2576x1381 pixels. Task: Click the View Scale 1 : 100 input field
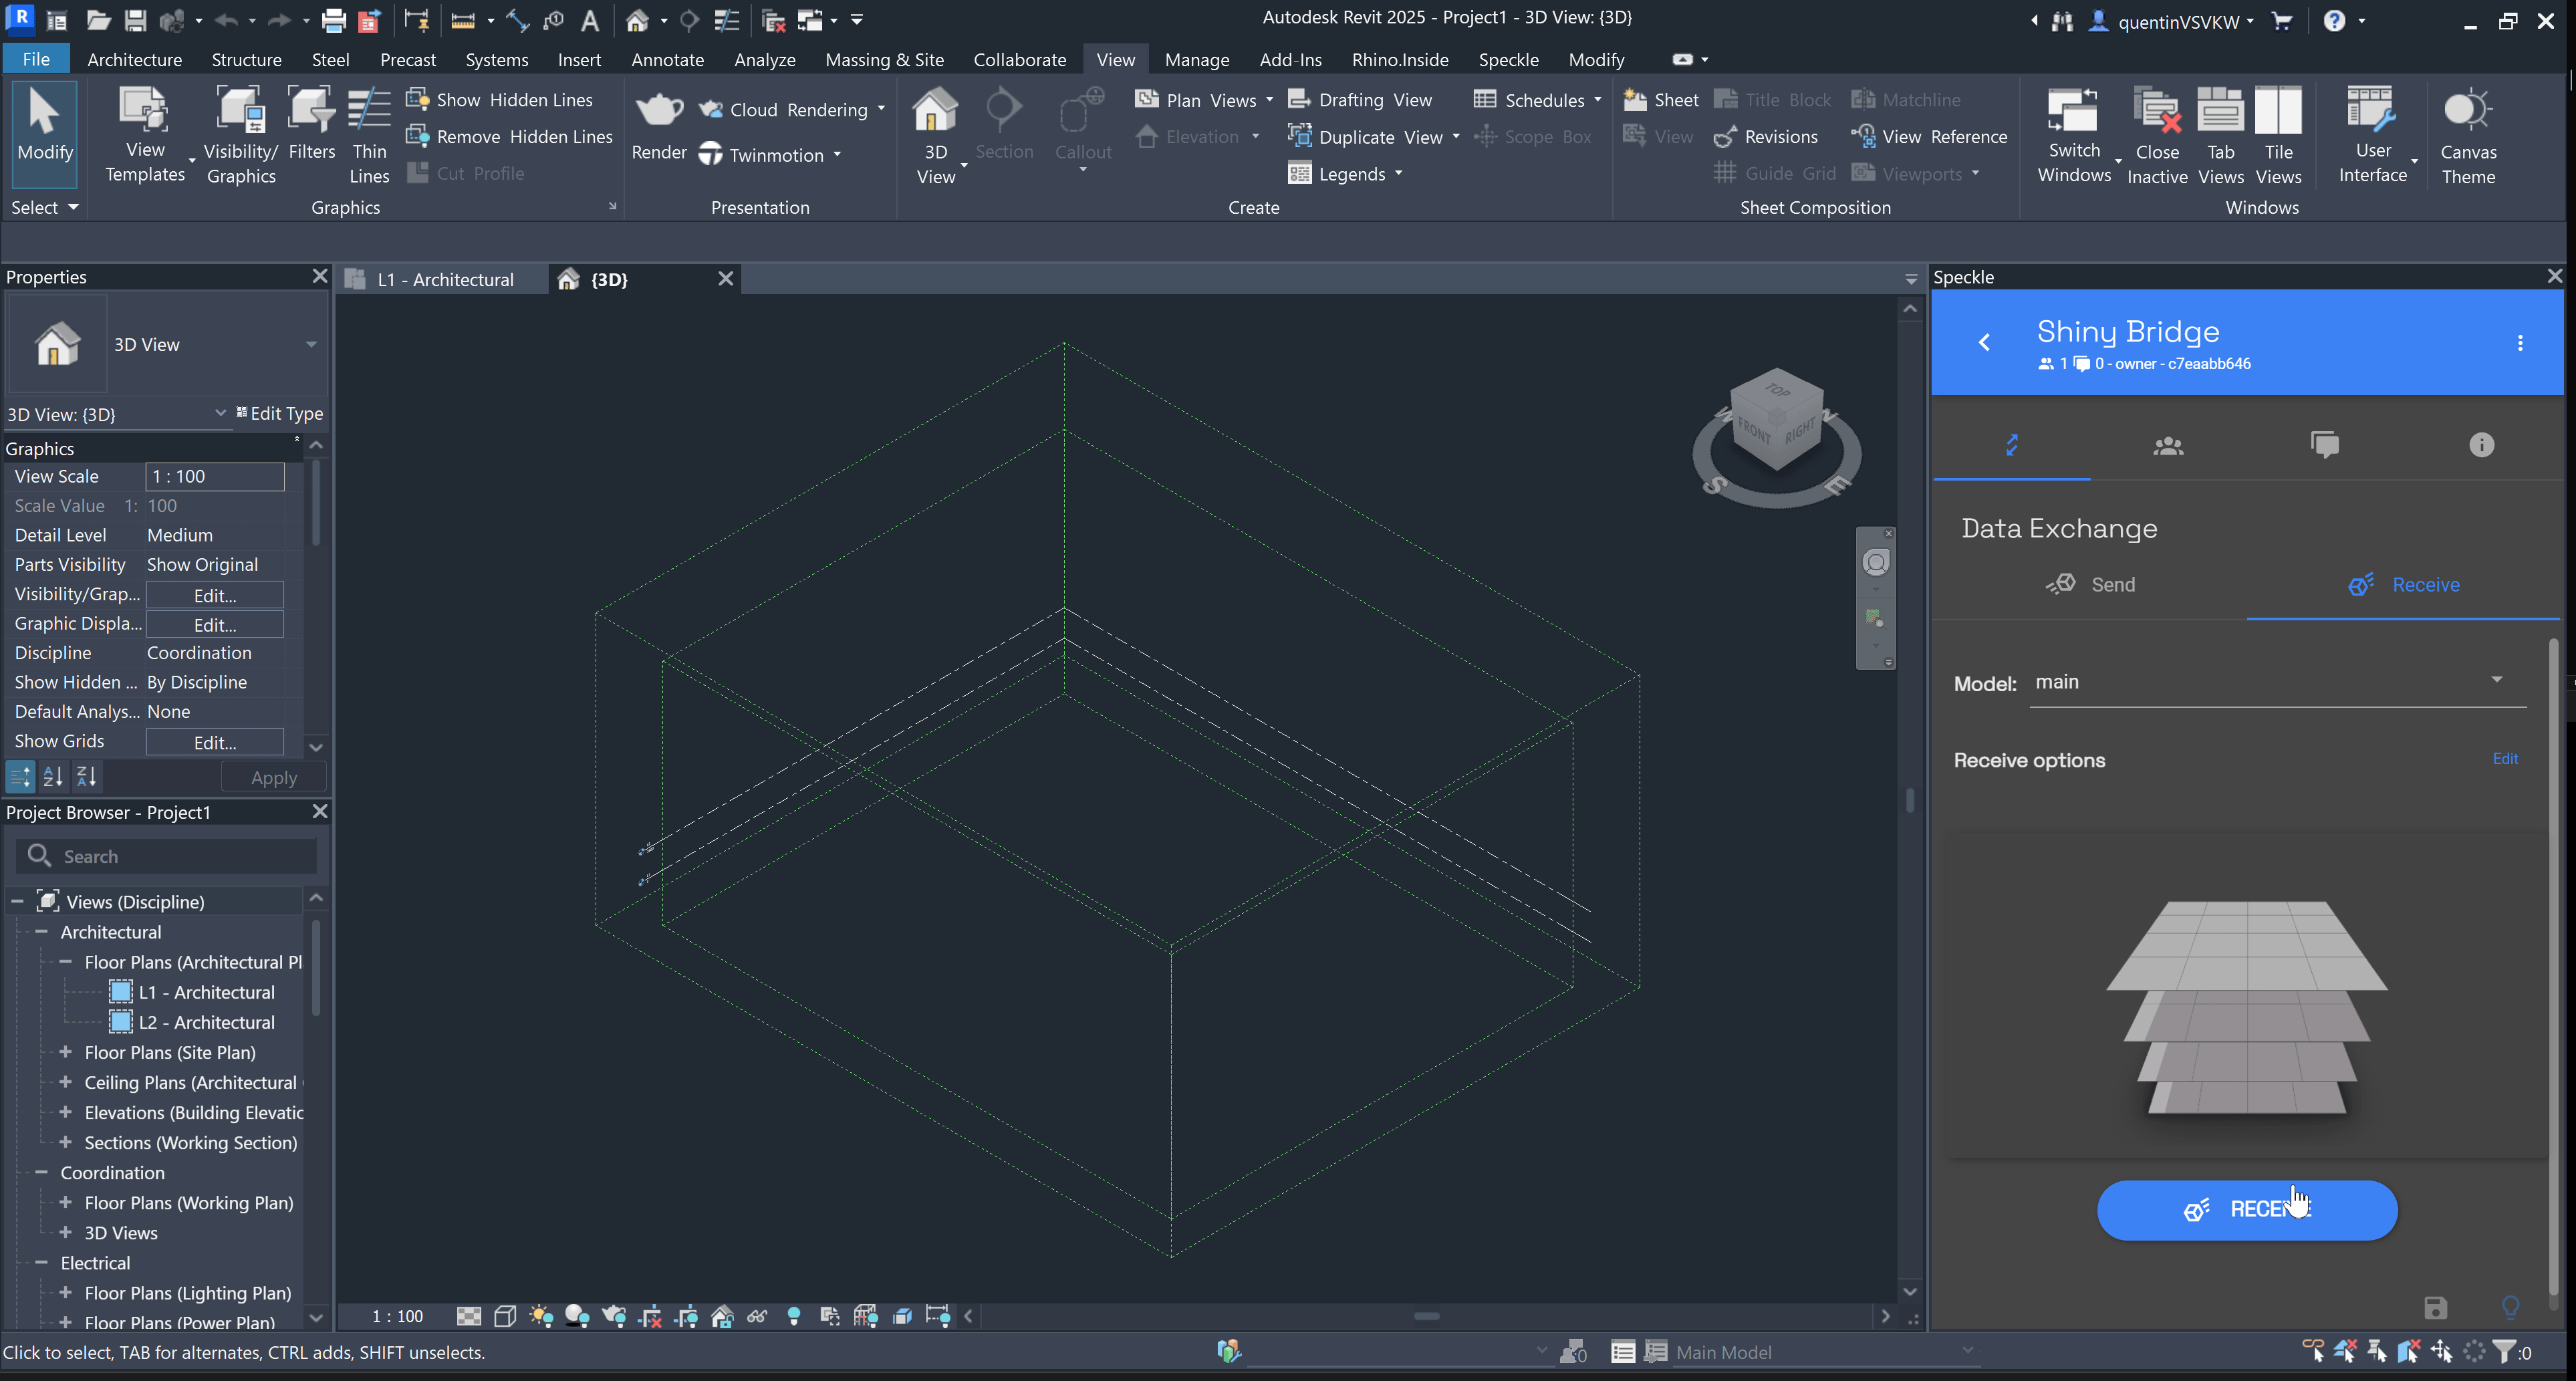[215, 477]
